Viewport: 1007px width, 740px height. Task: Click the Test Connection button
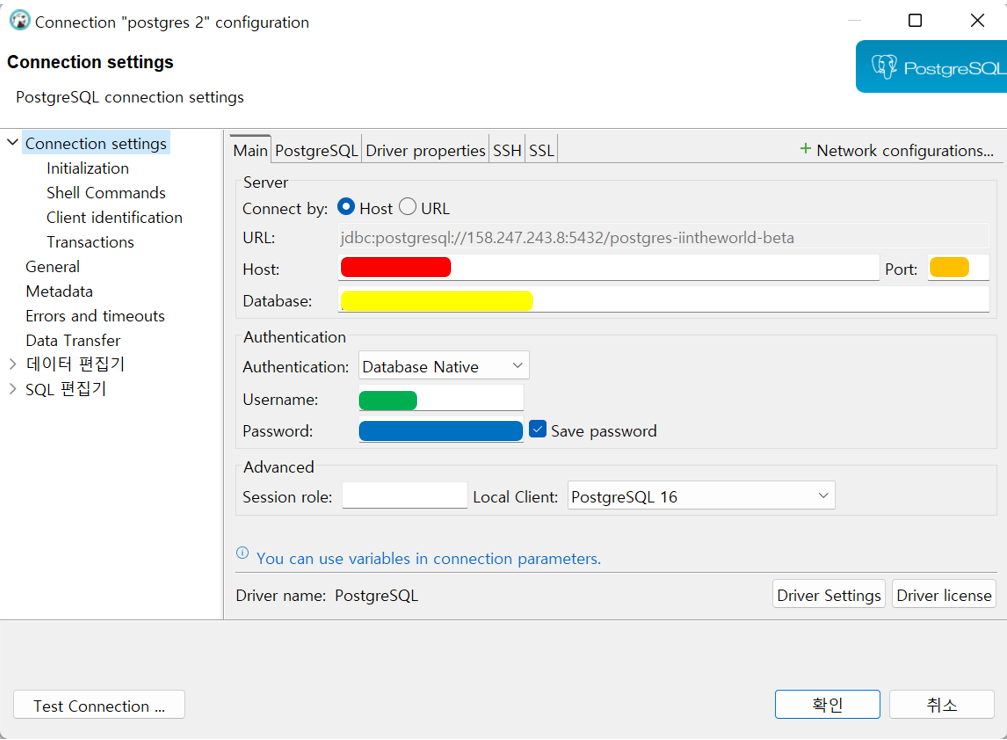99,705
